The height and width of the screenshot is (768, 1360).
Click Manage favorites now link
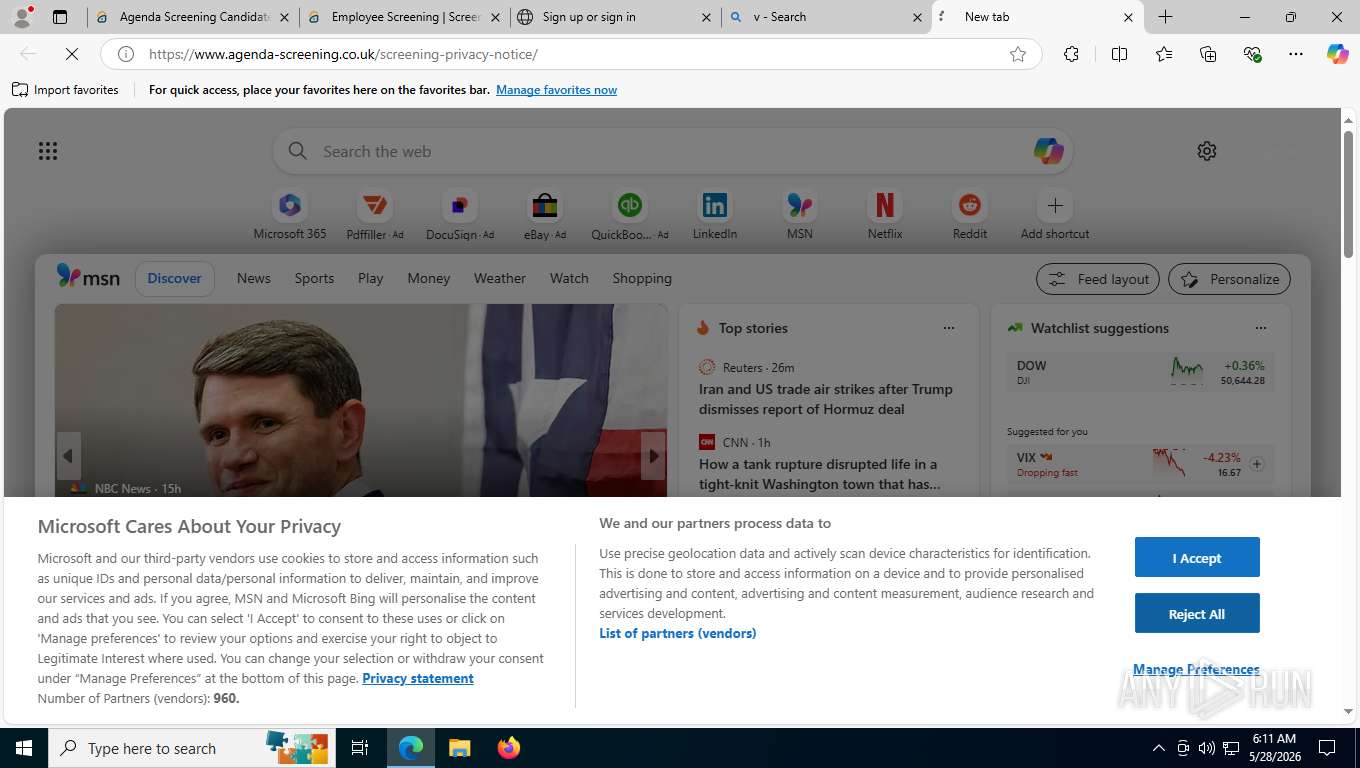coord(557,90)
